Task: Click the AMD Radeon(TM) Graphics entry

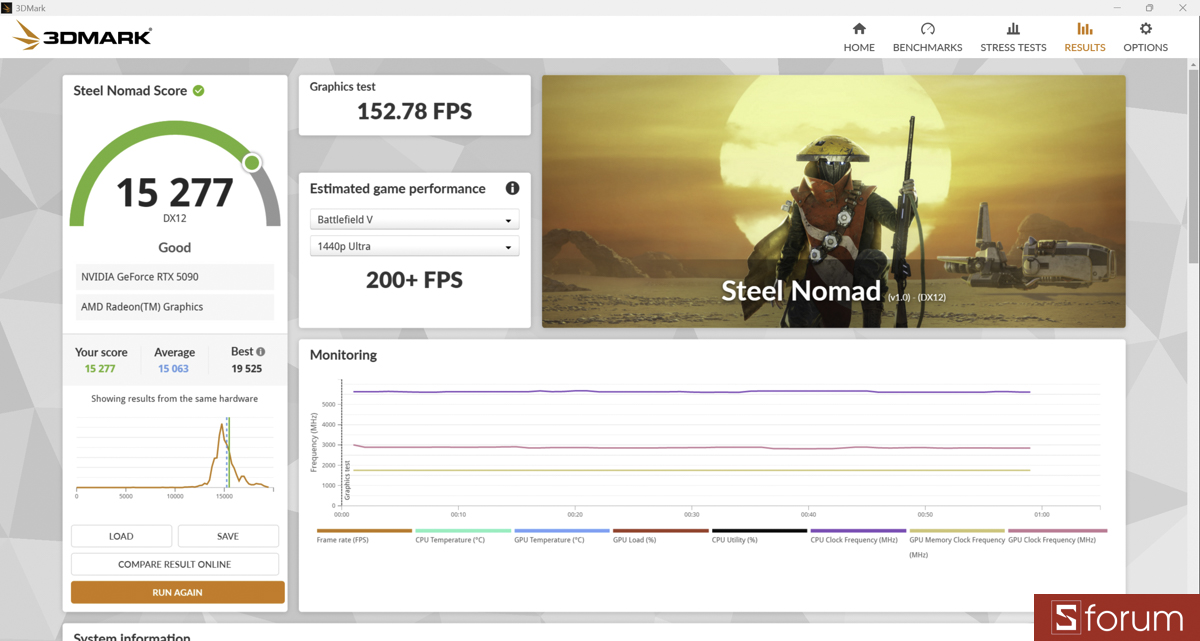Action: pyautogui.click(x=175, y=307)
